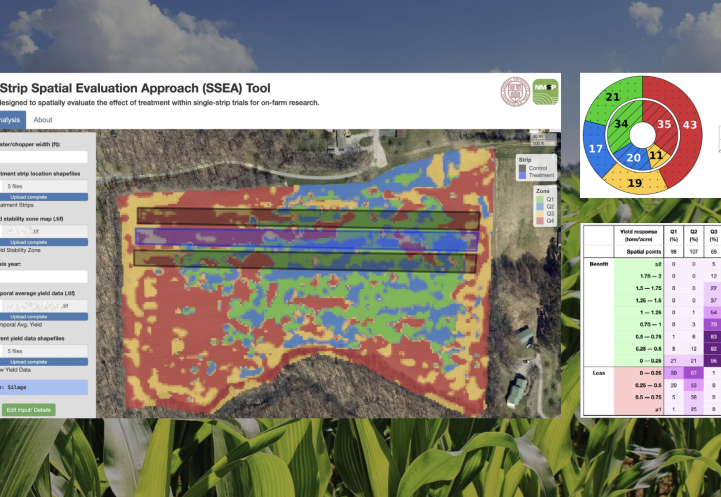Viewport: 721px width, 497px height.
Task: Click the outer yellow donut segment labeled 19
Action: (635, 183)
